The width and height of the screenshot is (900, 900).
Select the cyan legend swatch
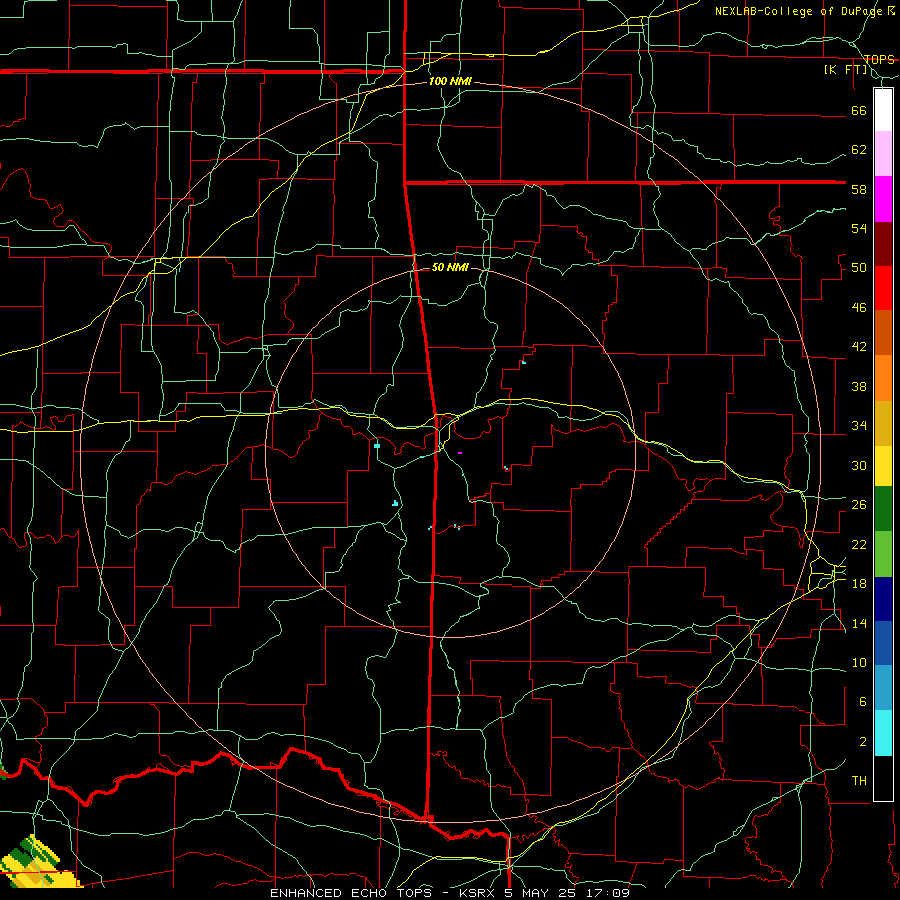pyautogui.click(x=883, y=733)
